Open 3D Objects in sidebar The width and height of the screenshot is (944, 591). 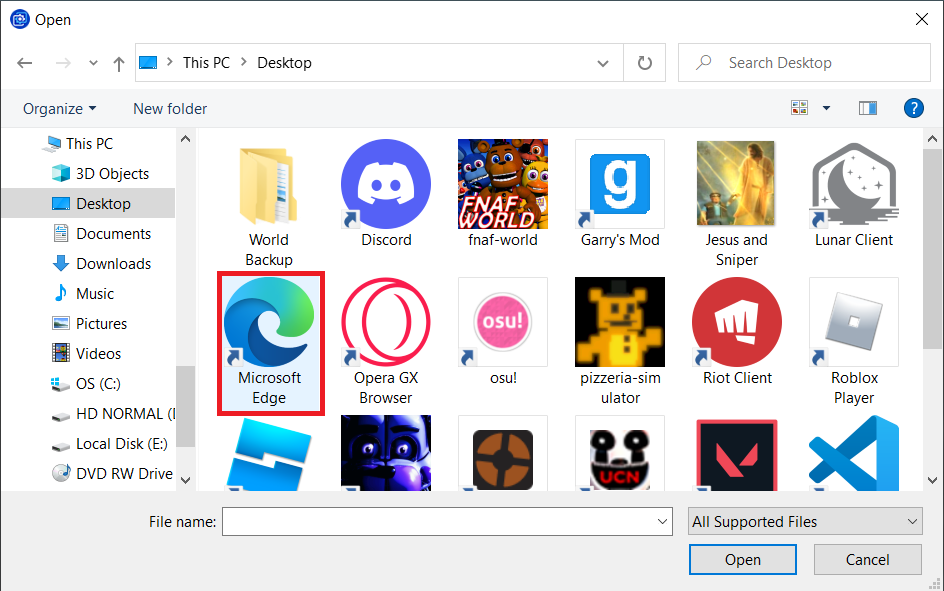tap(101, 174)
